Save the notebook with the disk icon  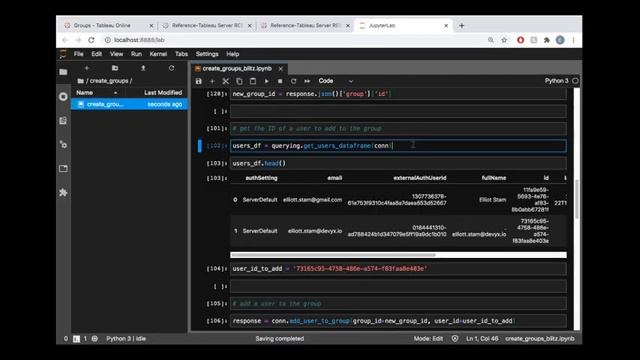pyautogui.click(x=199, y=81)
